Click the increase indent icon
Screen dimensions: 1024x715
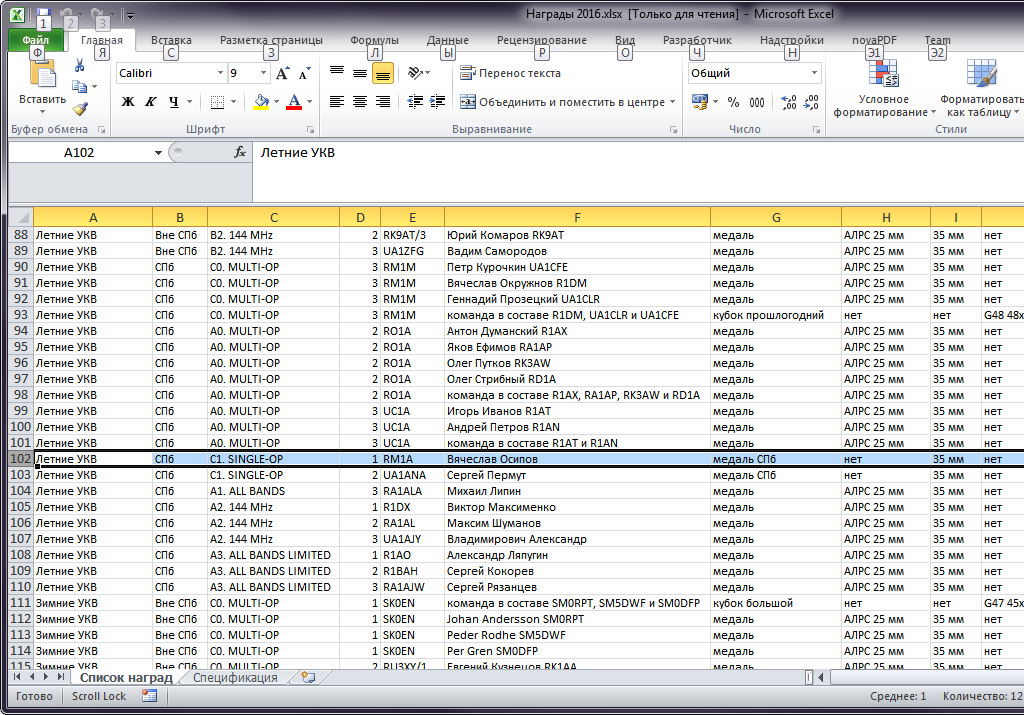[x=437, y=102]
